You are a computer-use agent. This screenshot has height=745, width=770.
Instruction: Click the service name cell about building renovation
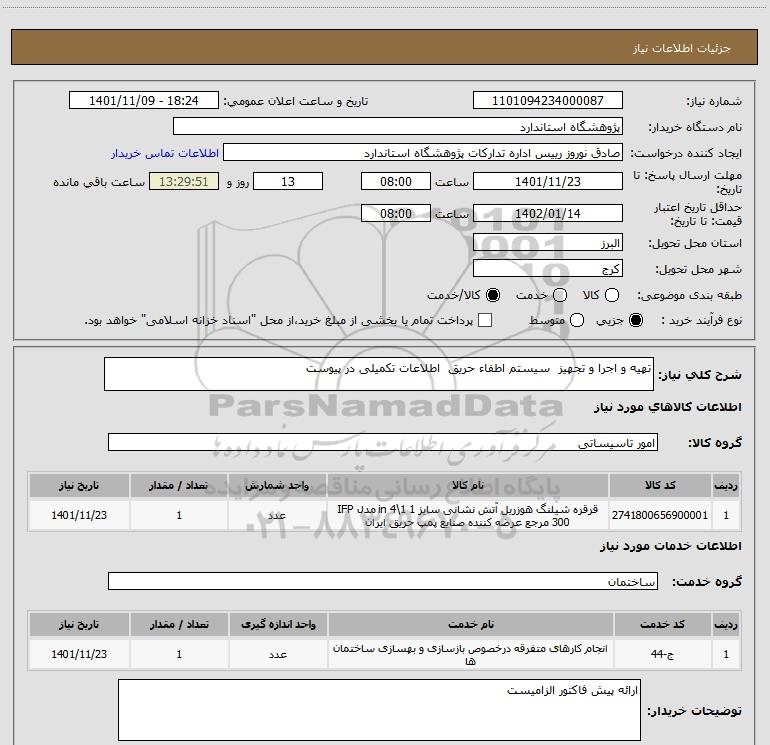(x=470, y=654)
